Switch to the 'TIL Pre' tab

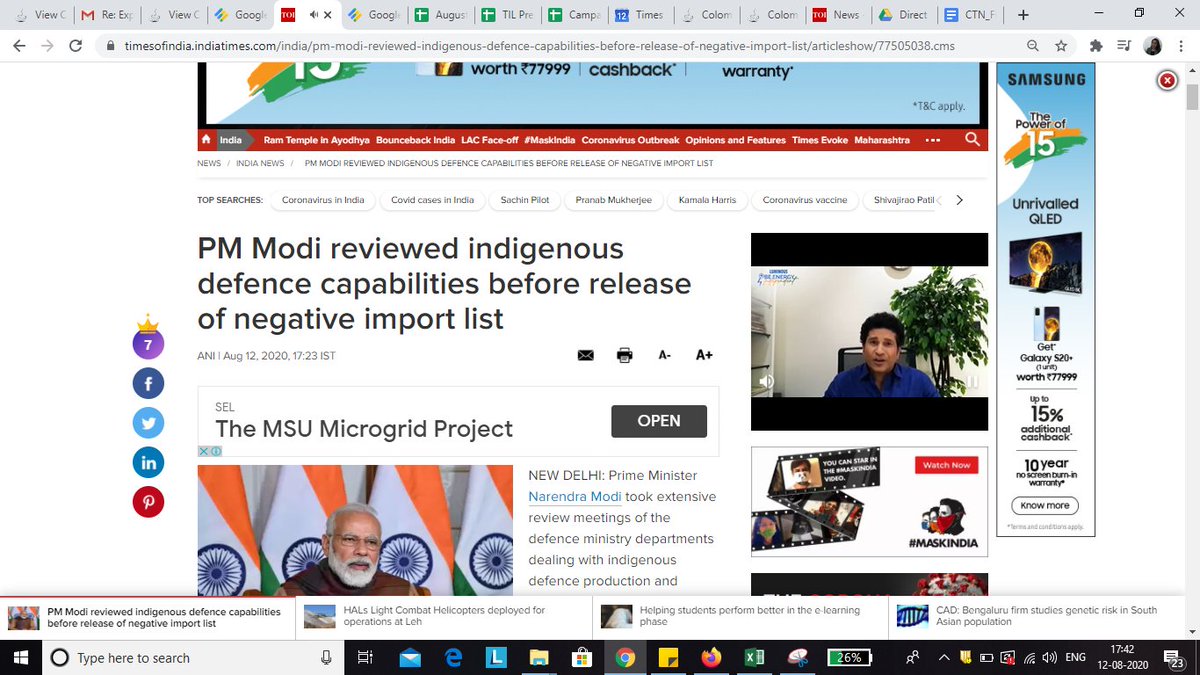[507, 15]
